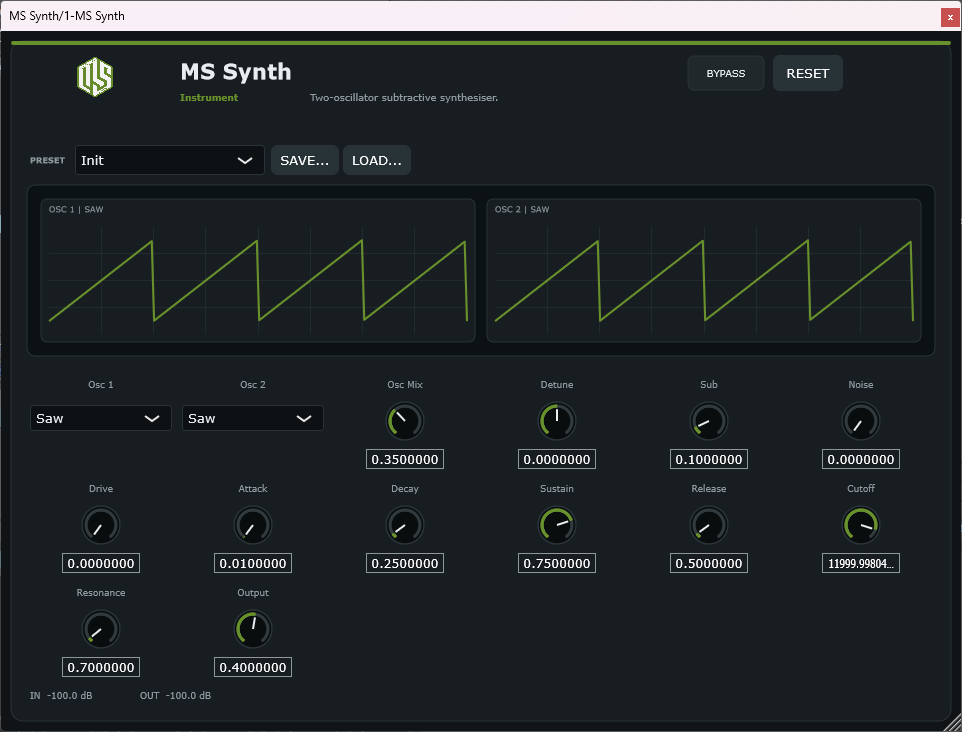Click the IN -100.0 dB level readout
962x732 pixels.
click(61, 695)
